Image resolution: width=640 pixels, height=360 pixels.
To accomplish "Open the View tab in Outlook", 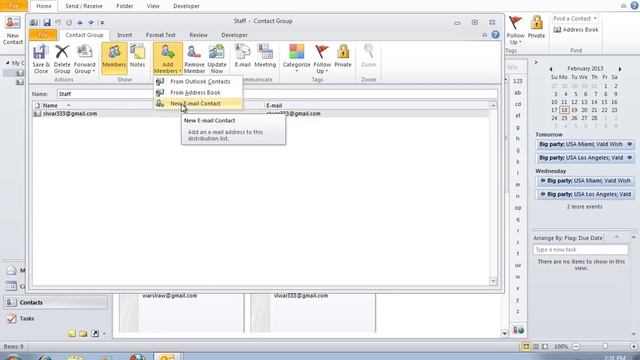I will [x=153, y=6].
